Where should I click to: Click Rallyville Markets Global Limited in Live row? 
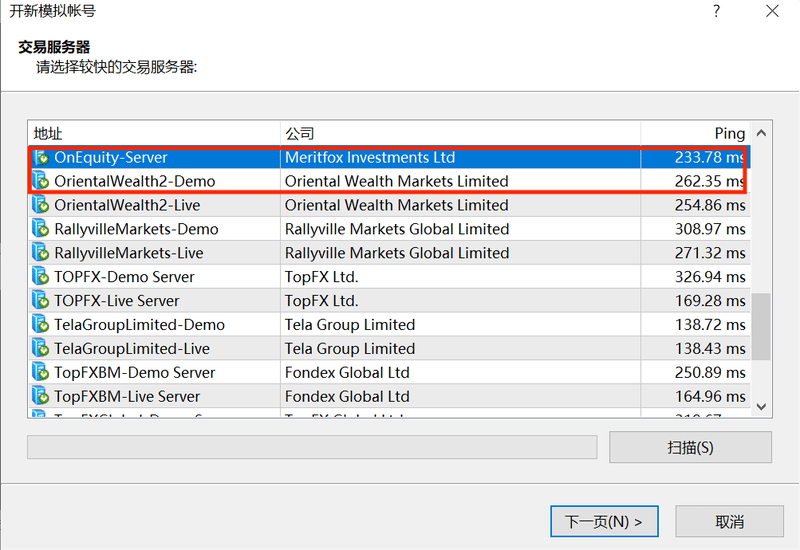(397, 253)
